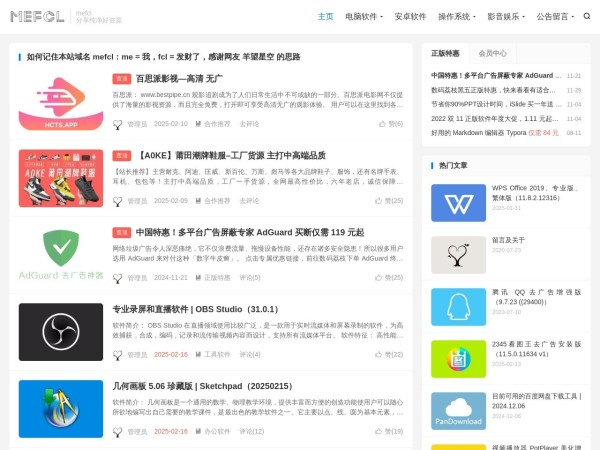Open the OBS Studio article thumbnail
600x450 pixels.
61,331
